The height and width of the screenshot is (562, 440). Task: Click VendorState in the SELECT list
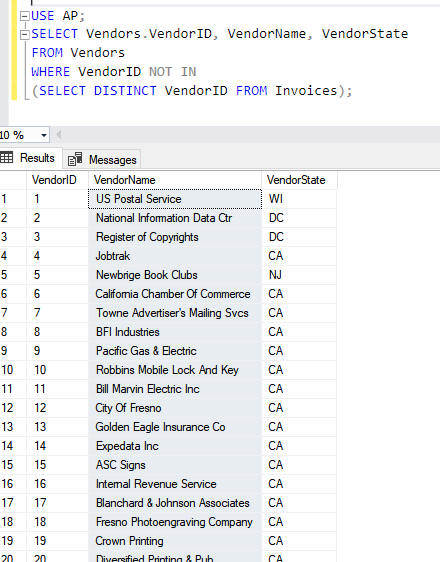point(365,34)
